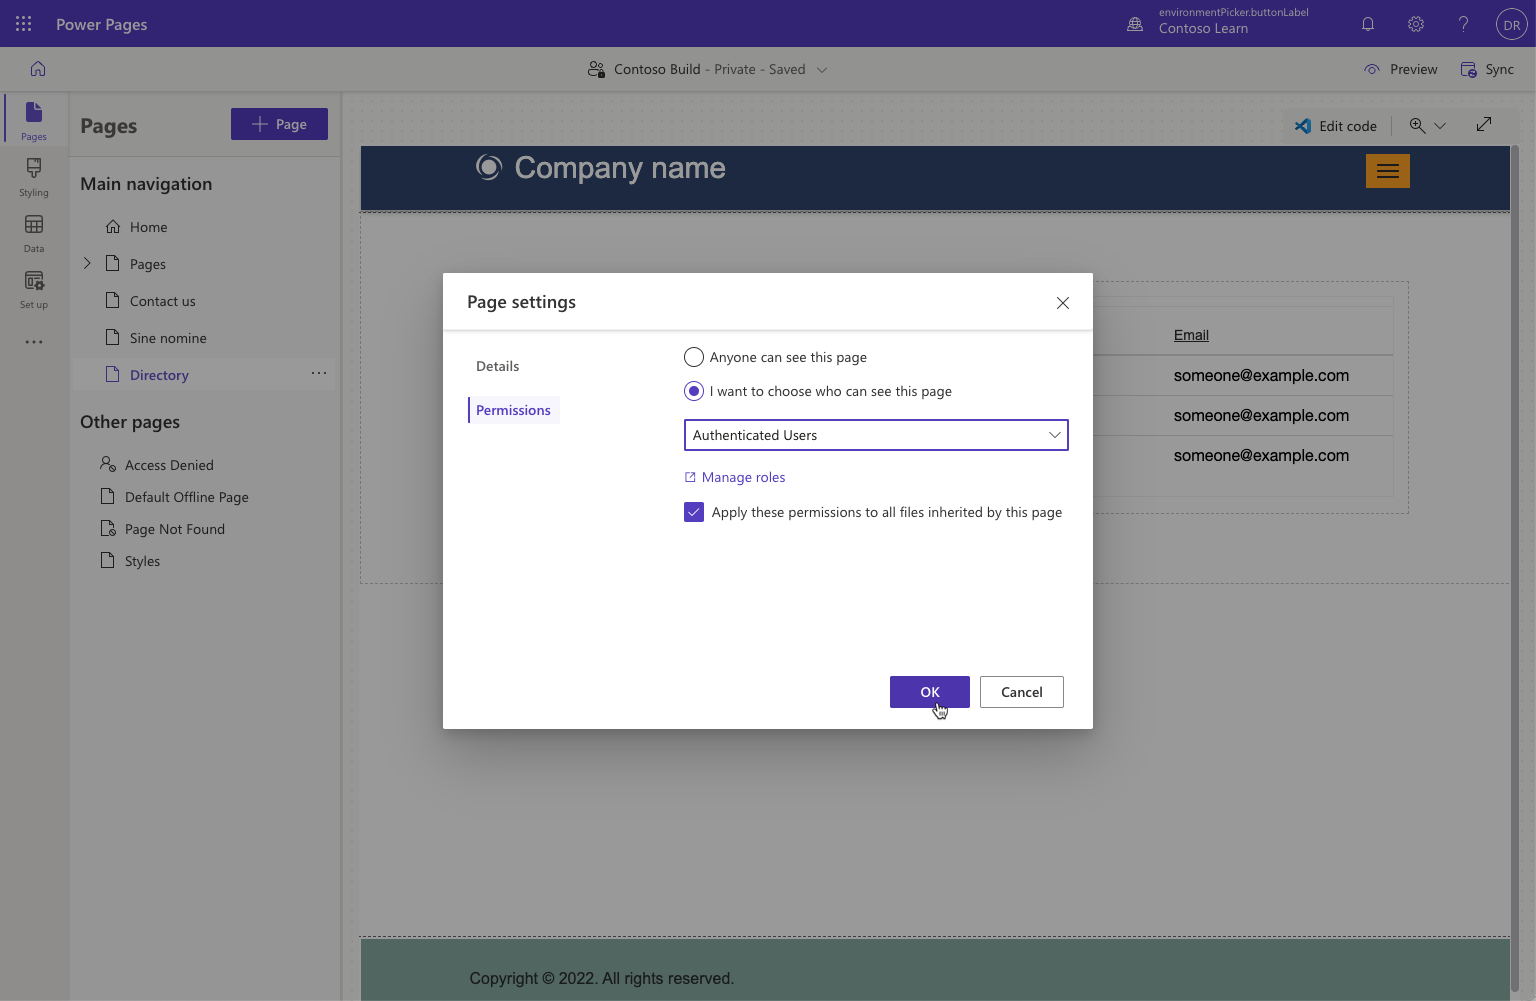Open the Directory page ellipsis menu

[319, 373]
